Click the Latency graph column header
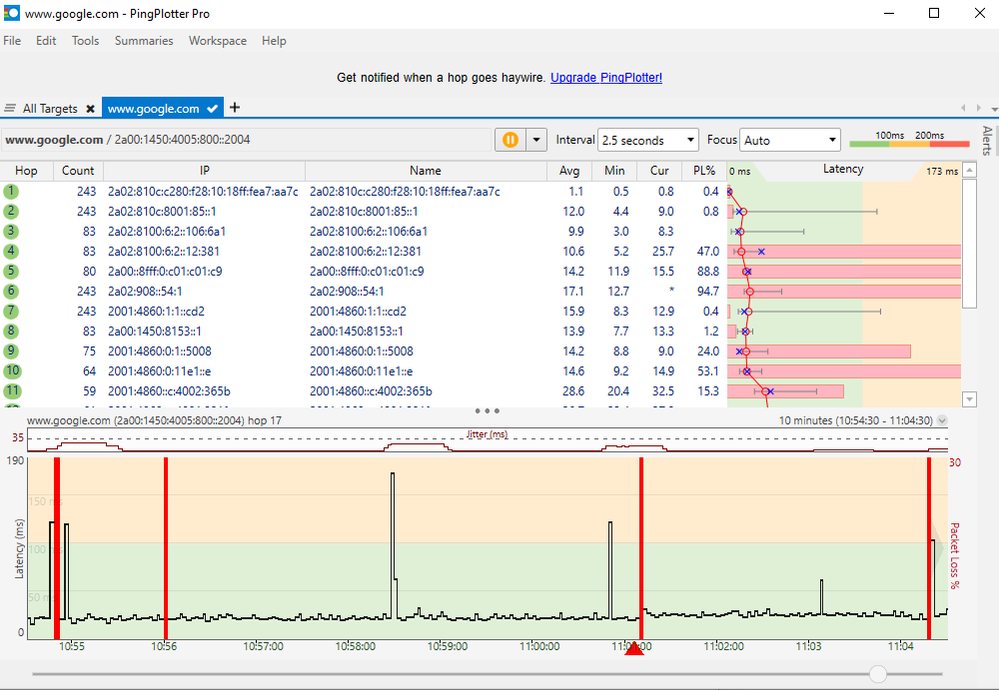 [x=843, y=169]
